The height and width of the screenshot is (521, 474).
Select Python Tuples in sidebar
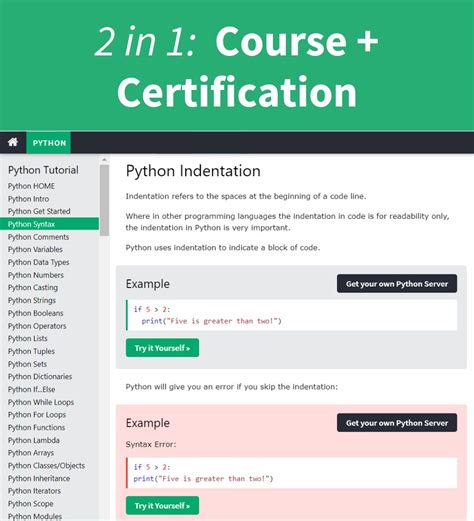(31, 351)
